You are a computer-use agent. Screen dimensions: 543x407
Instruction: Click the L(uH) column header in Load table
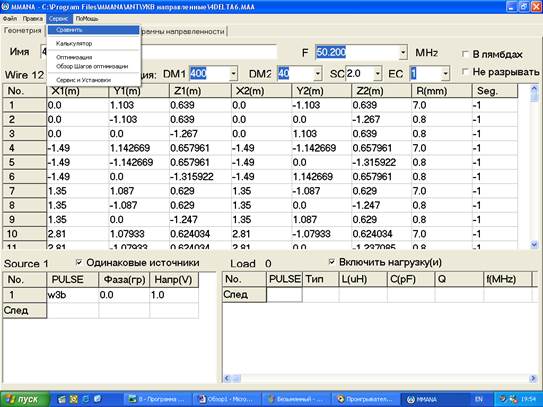click(x=363, y=279)
